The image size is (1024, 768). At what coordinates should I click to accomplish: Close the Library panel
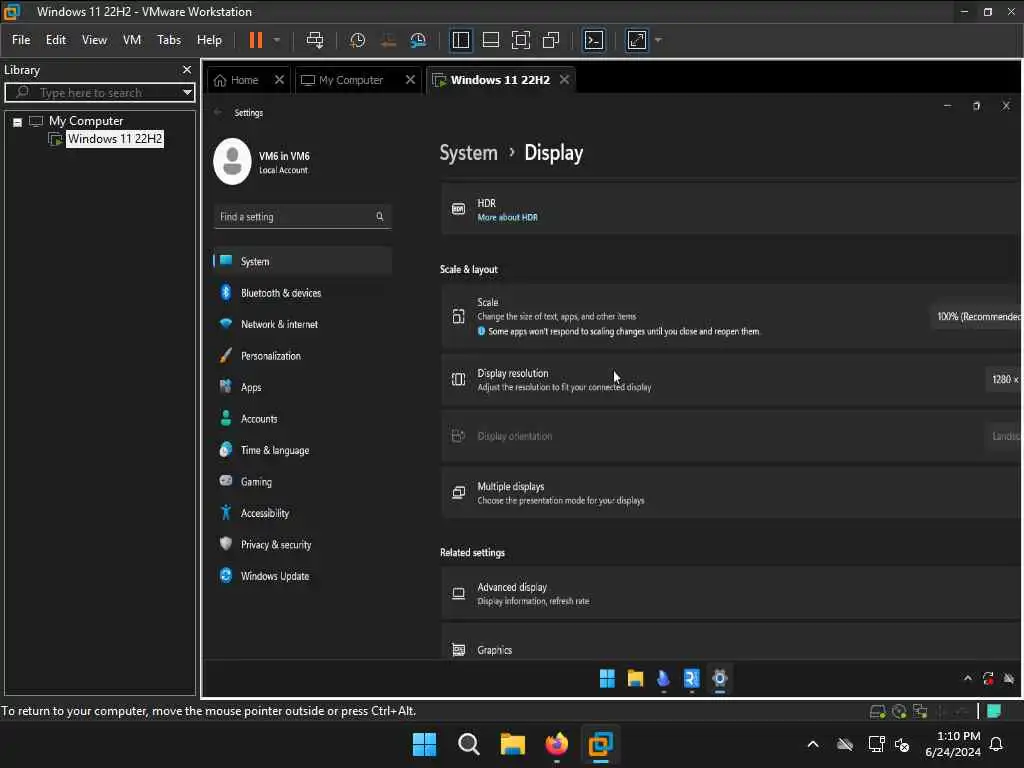click(x=187, y=69)
